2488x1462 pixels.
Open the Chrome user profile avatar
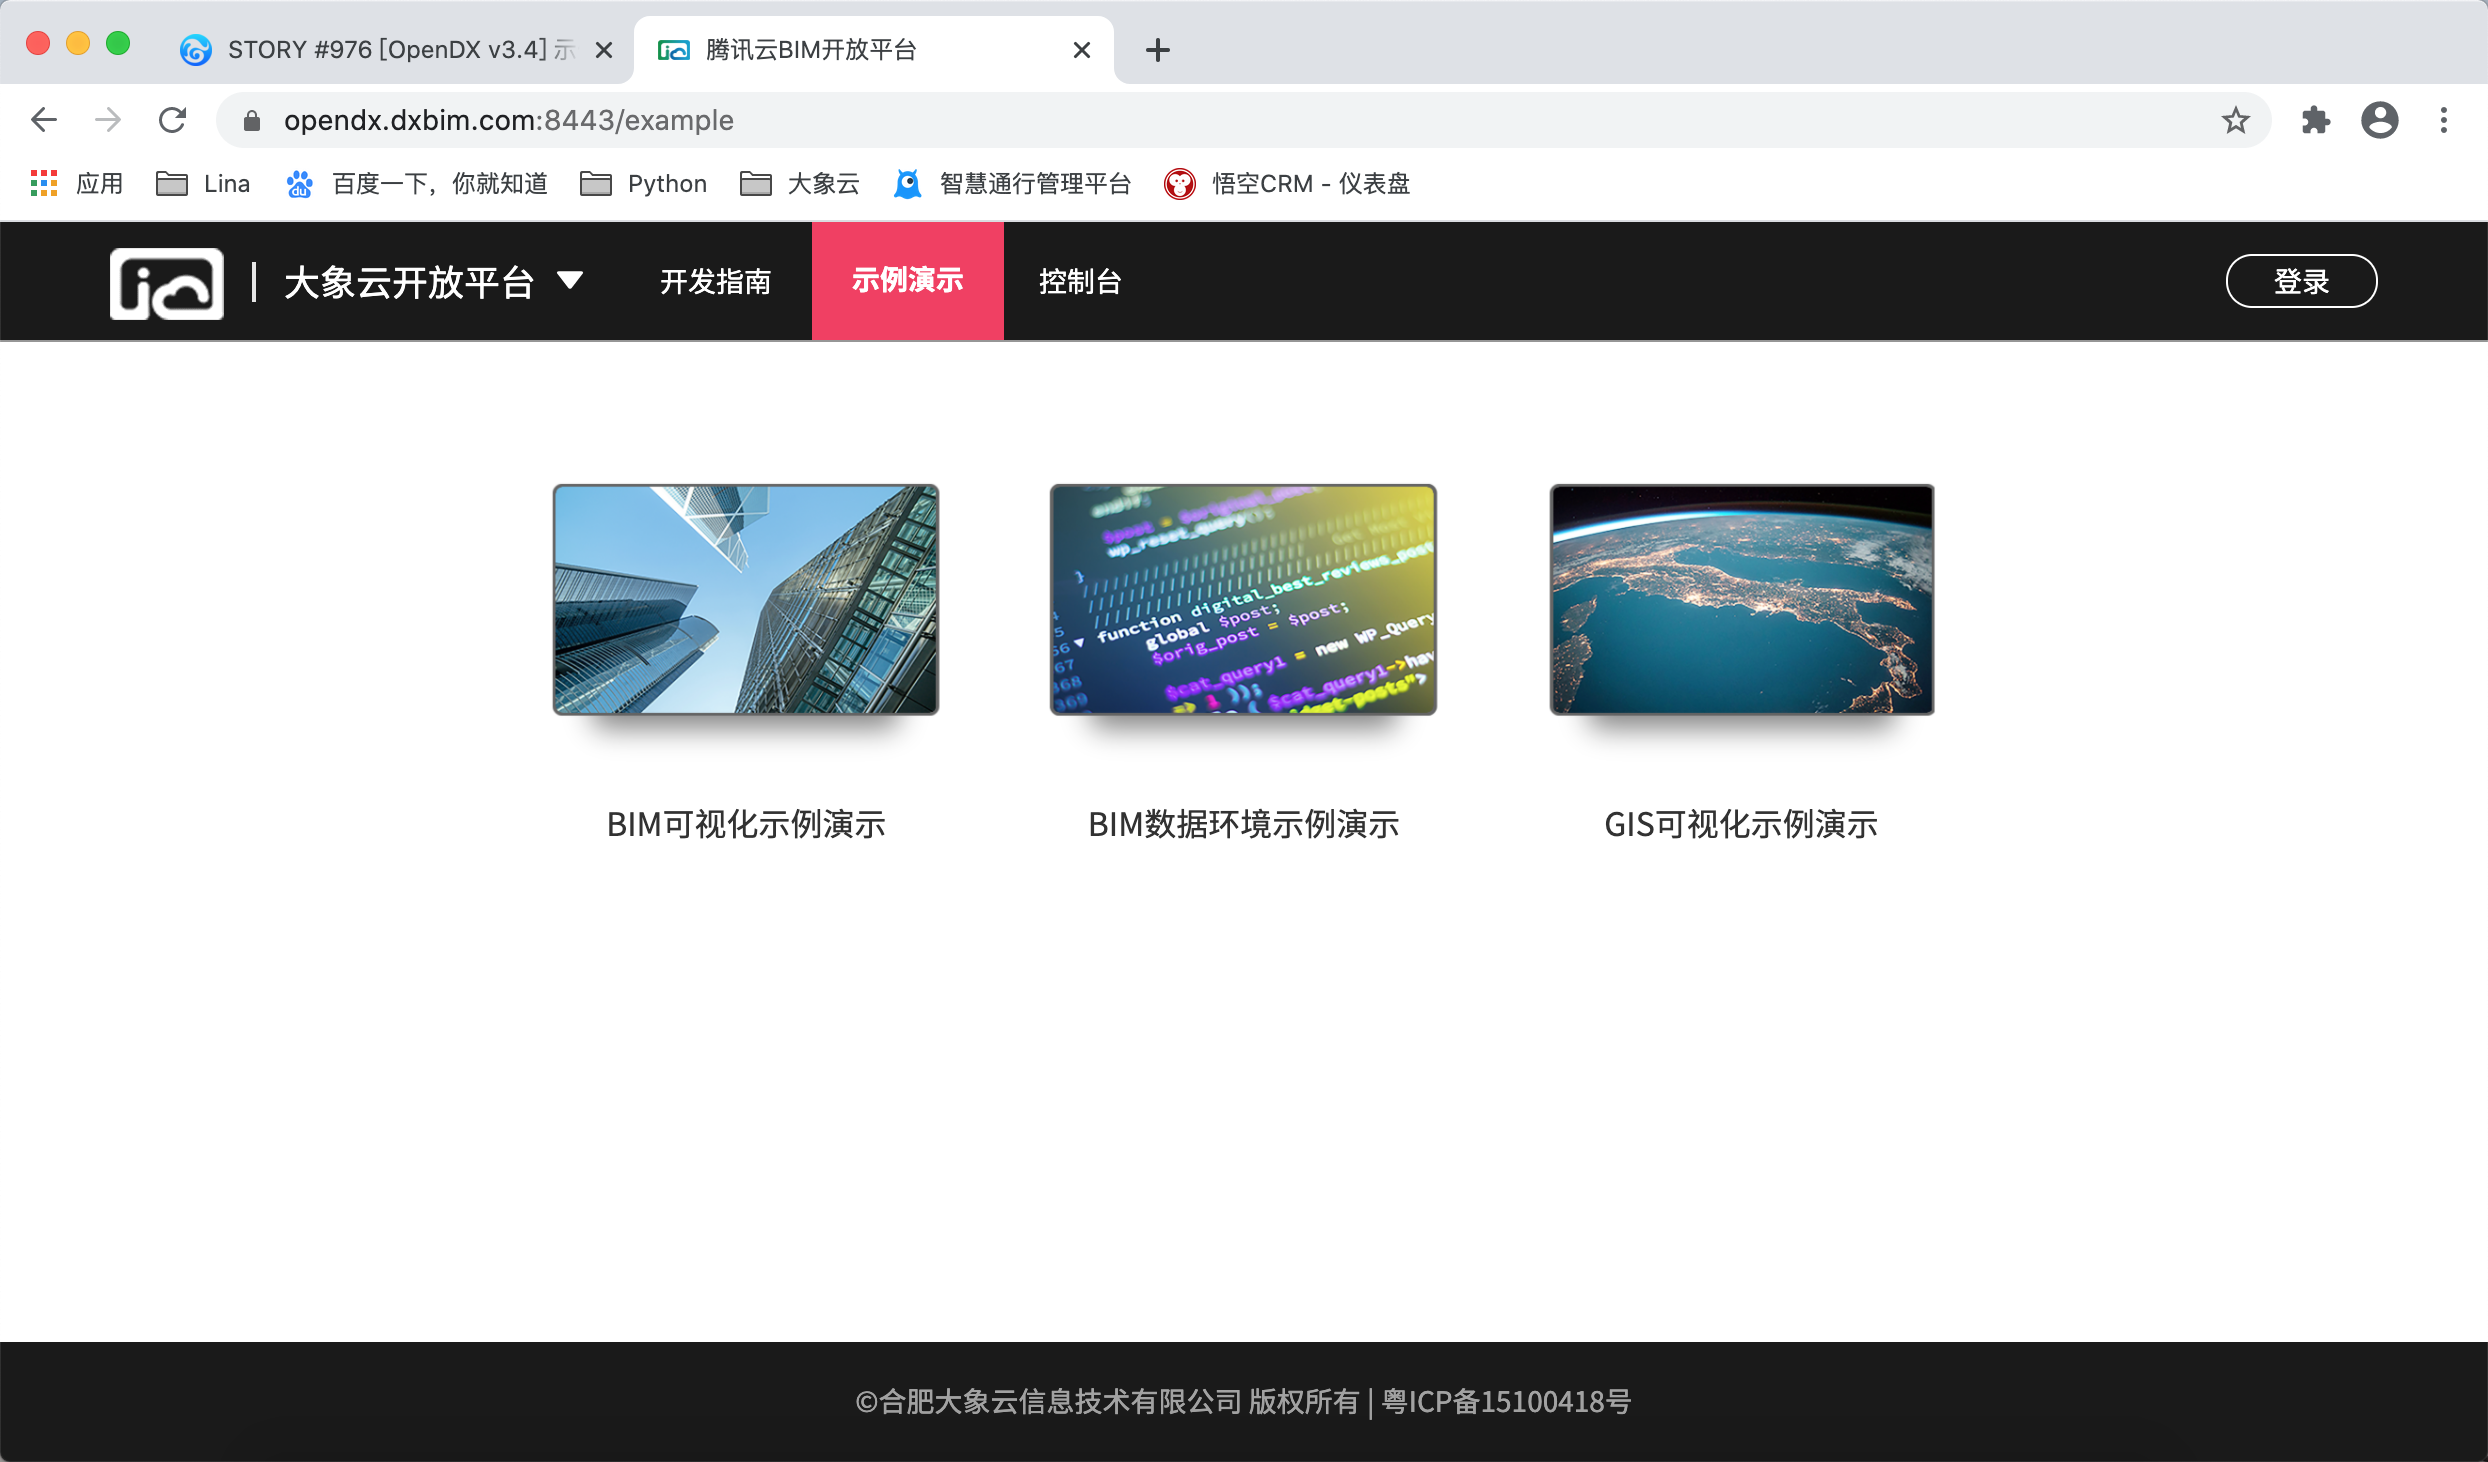point(2379,120)
